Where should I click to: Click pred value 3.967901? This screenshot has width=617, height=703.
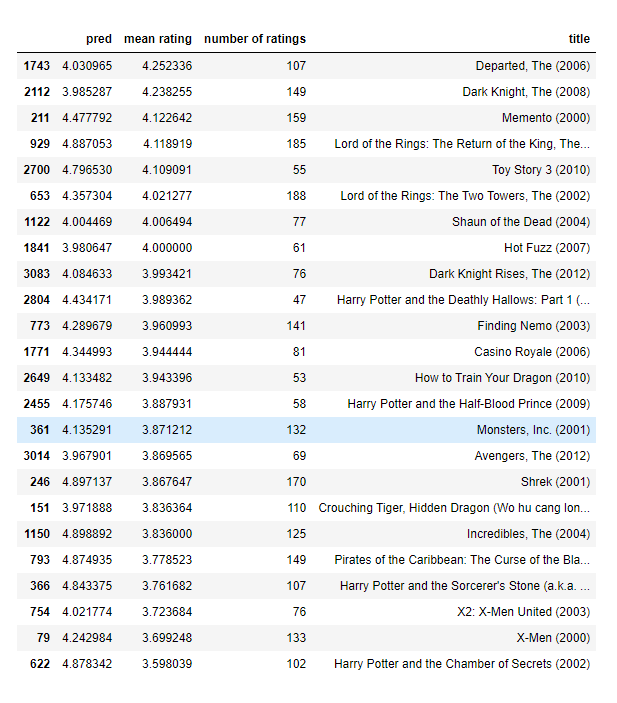click(87, 456)
